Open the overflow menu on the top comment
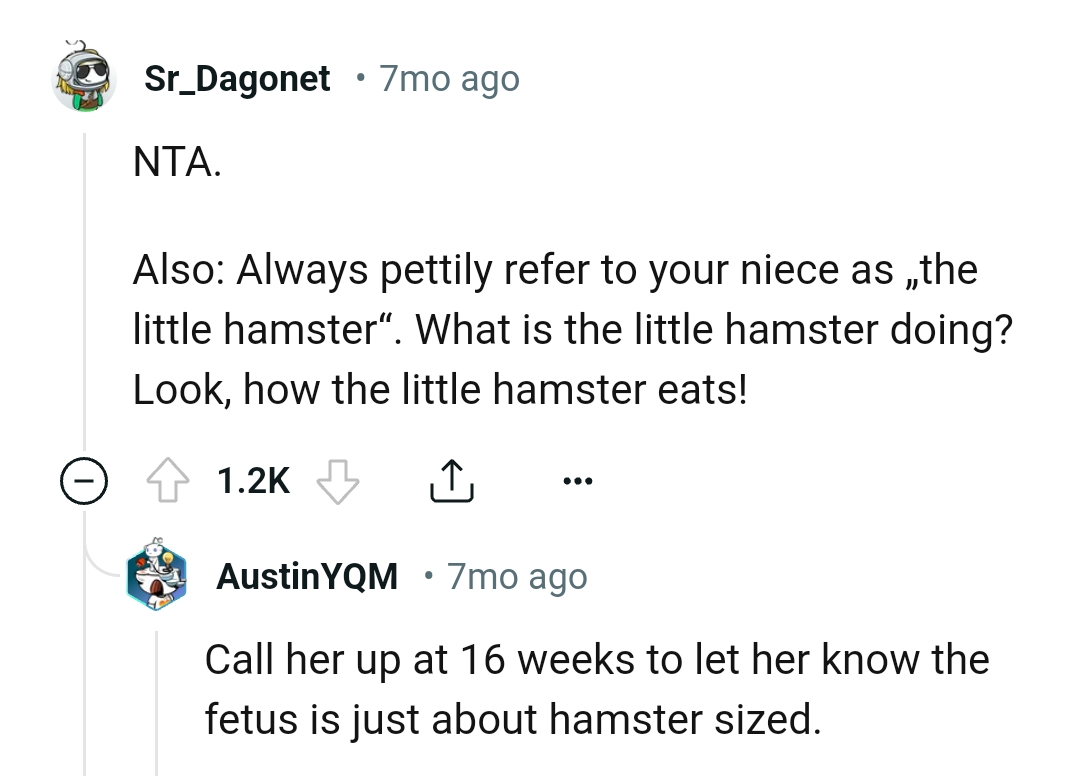 tap(577, 480)
